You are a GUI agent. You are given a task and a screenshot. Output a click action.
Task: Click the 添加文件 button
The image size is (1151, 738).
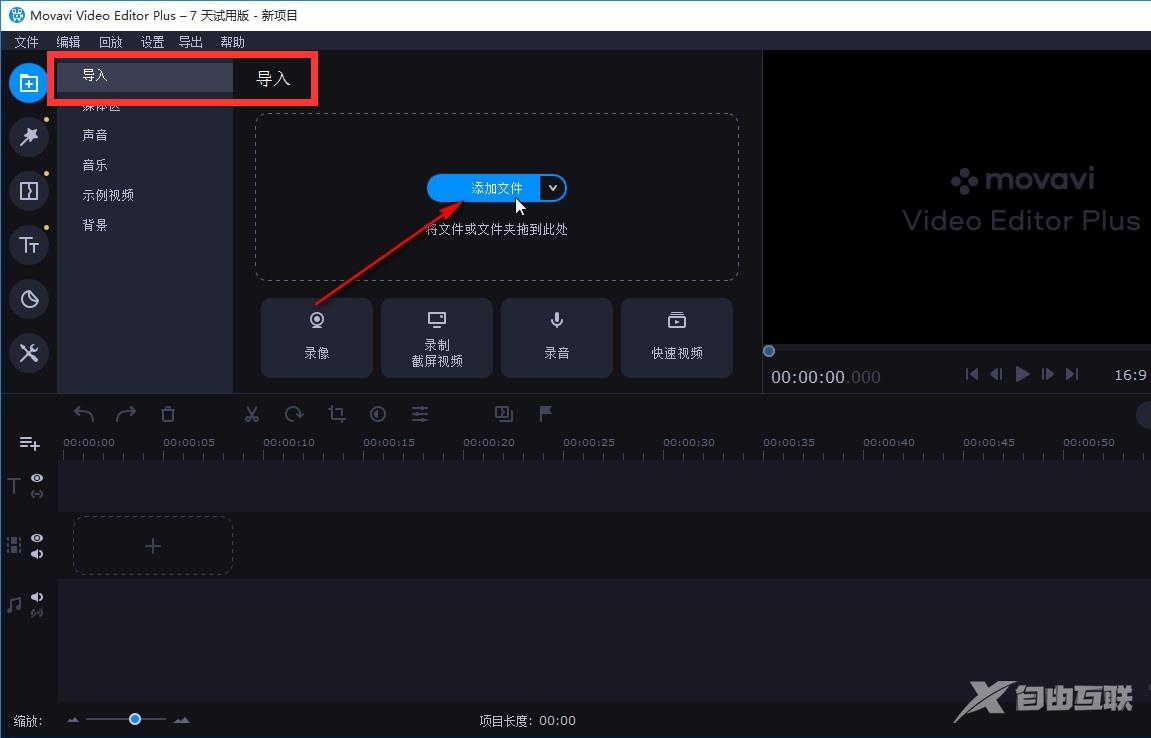coord(484,188)
